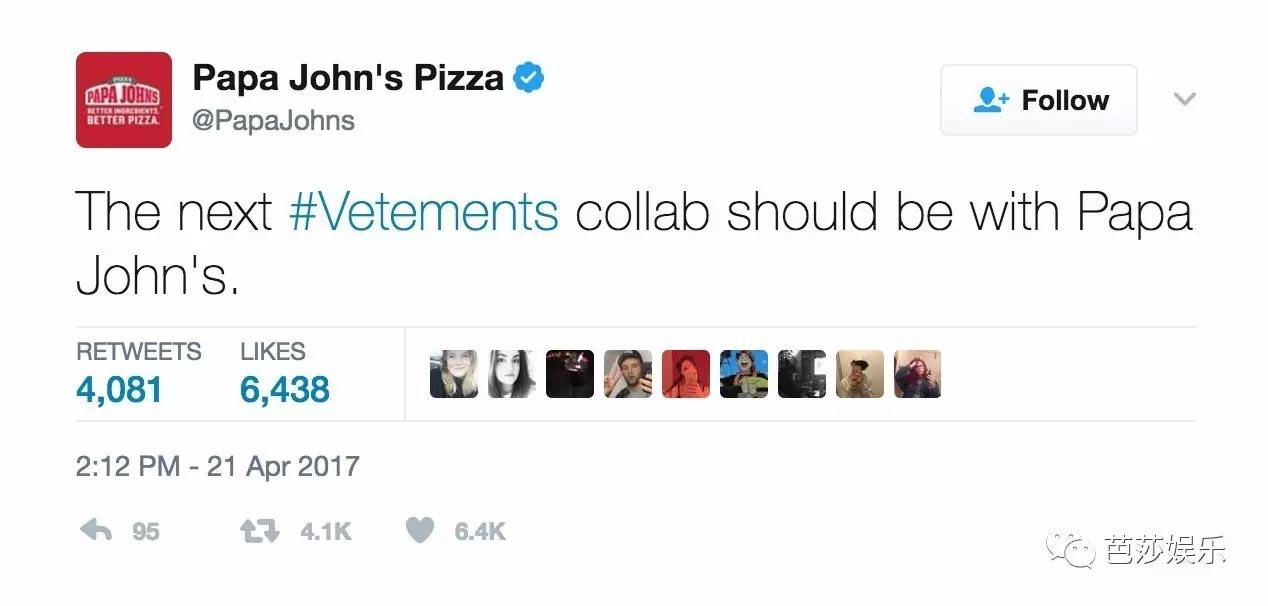Image resolution: width=1268 pixels, height=606 pixels.
Task: Open the last liker avatar in the row
Action: 917,374
